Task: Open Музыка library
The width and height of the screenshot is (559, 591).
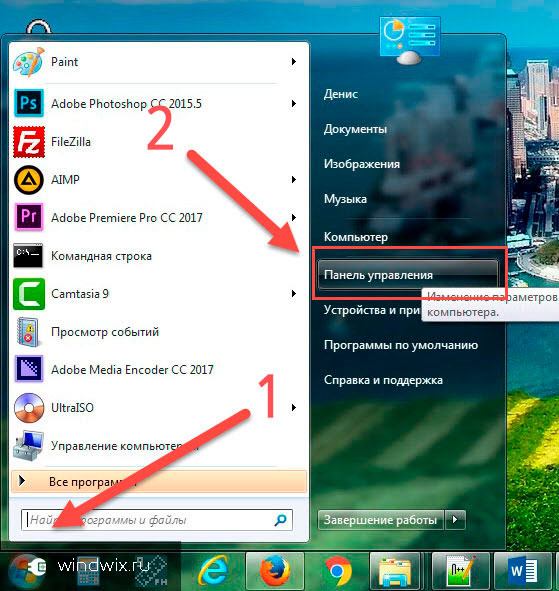Action: click(x=345, y=199)
